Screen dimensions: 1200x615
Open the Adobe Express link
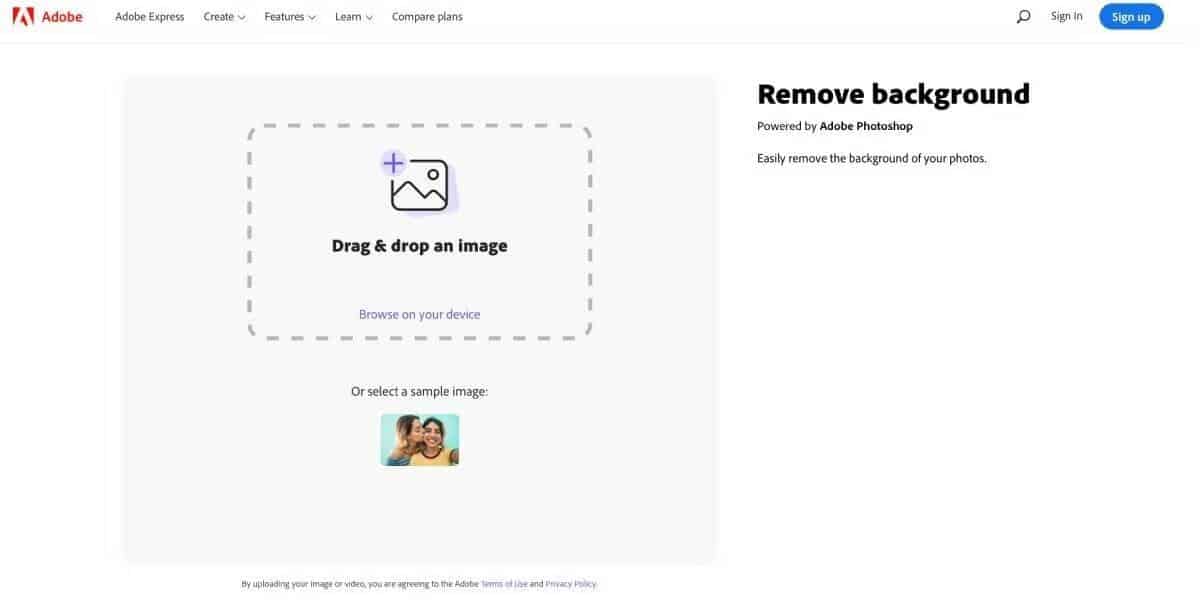(150, 17)
